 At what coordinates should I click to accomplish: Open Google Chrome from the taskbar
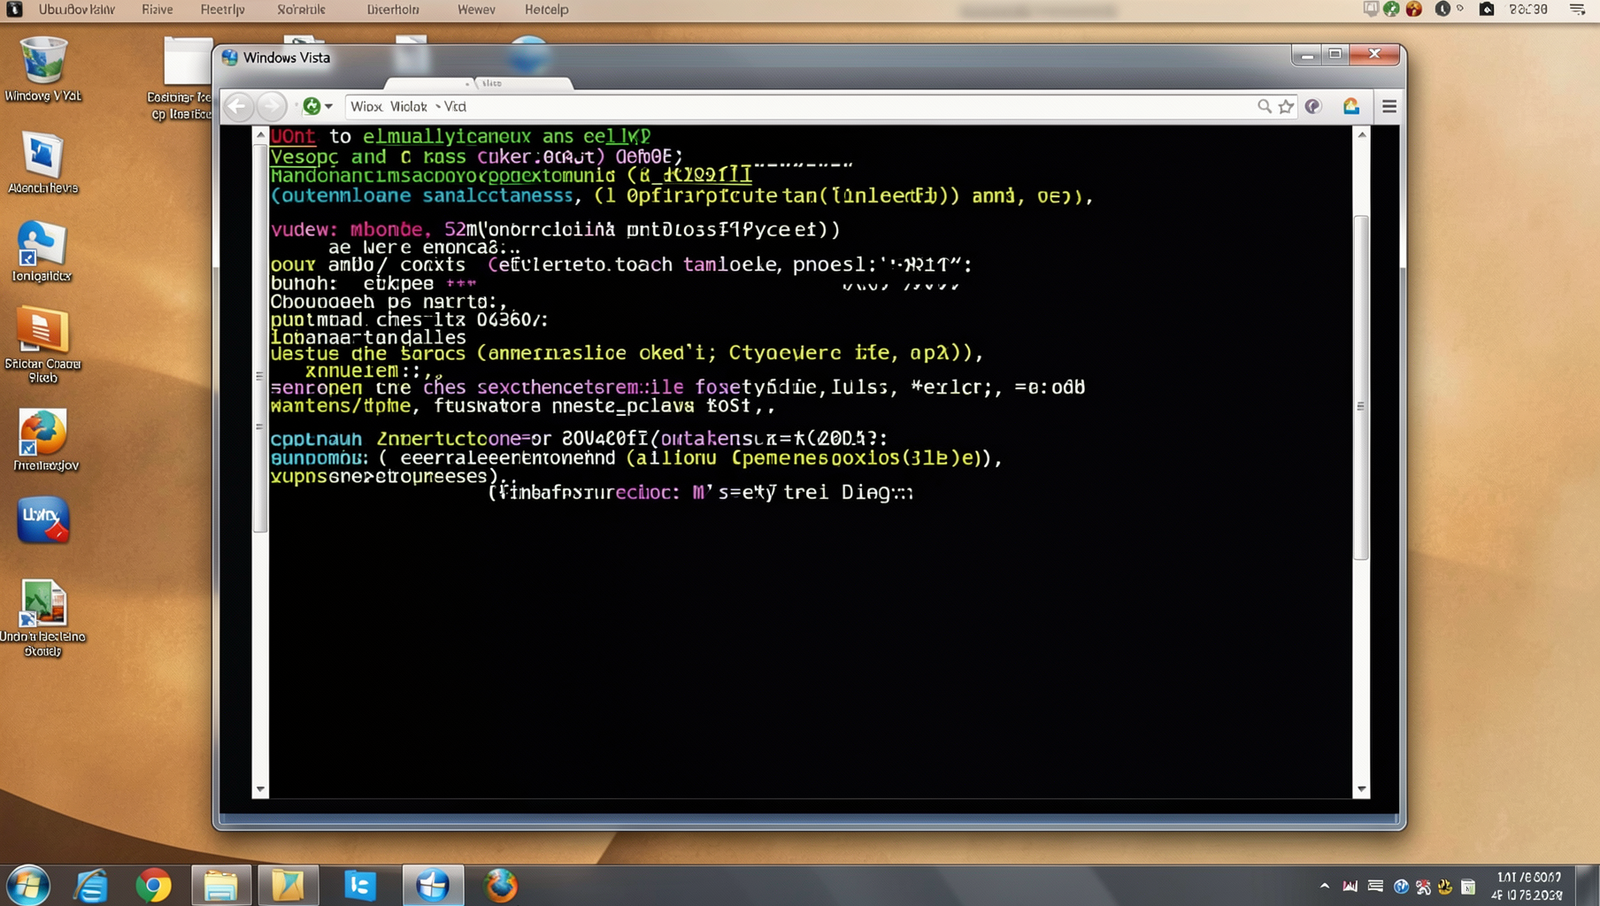153,886
